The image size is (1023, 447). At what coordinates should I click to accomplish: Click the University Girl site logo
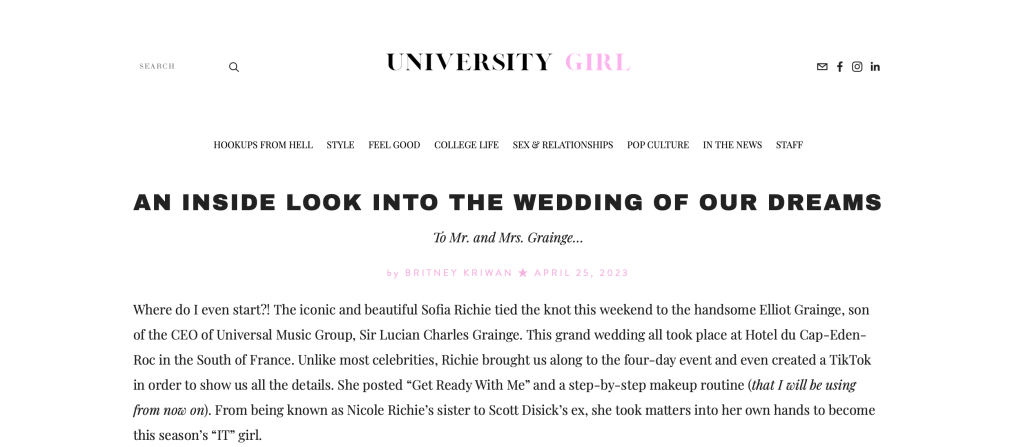click(x=508, y=63)
